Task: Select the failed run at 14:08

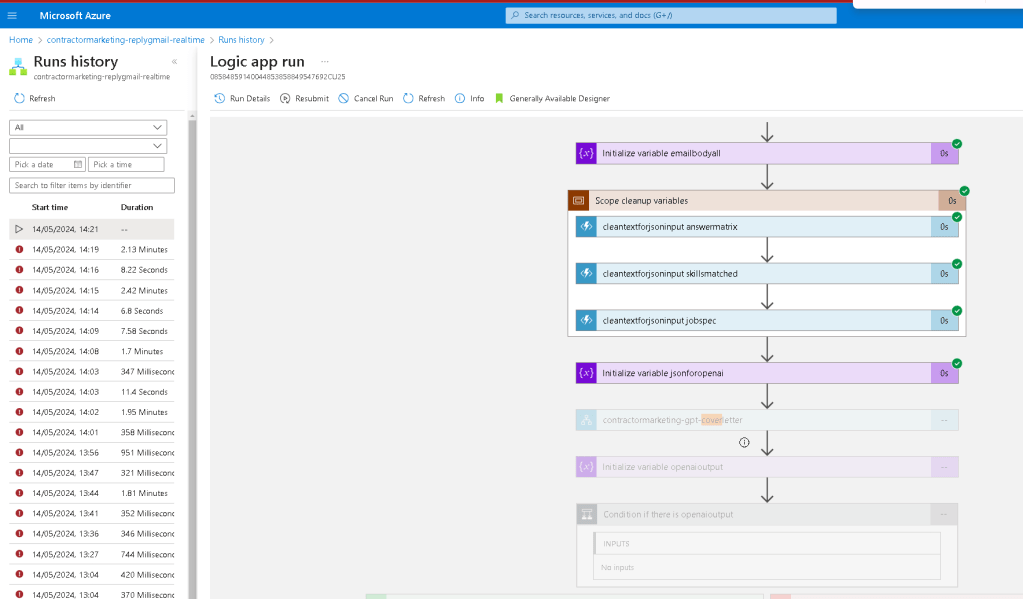Action: 91,351
